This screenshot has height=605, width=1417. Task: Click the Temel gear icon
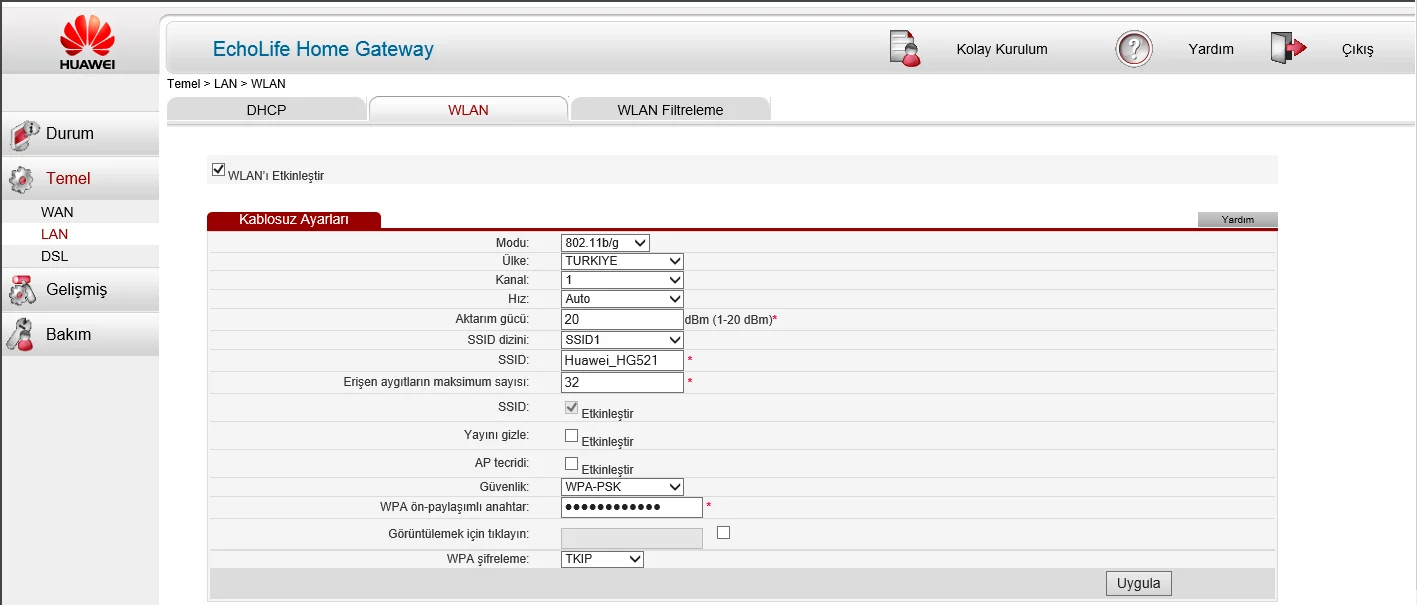pyautogui.click(x=21, y=179)
